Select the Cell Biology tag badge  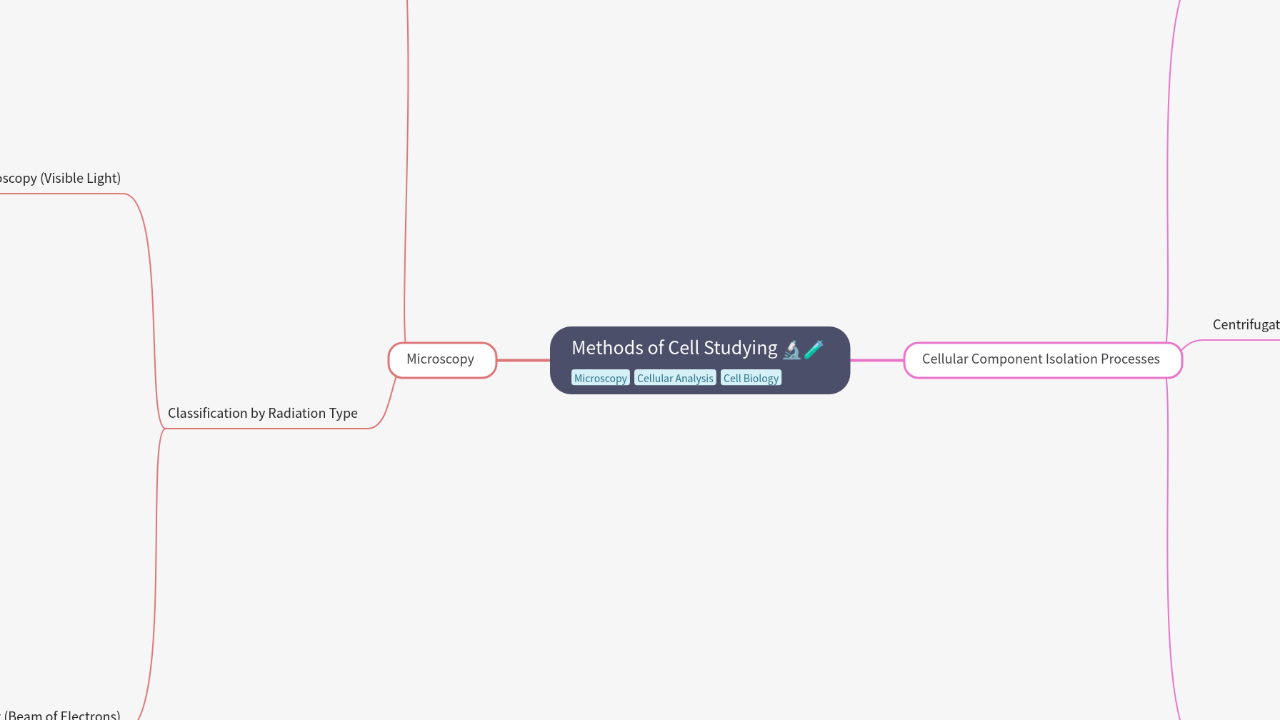(x=750, y=377)
